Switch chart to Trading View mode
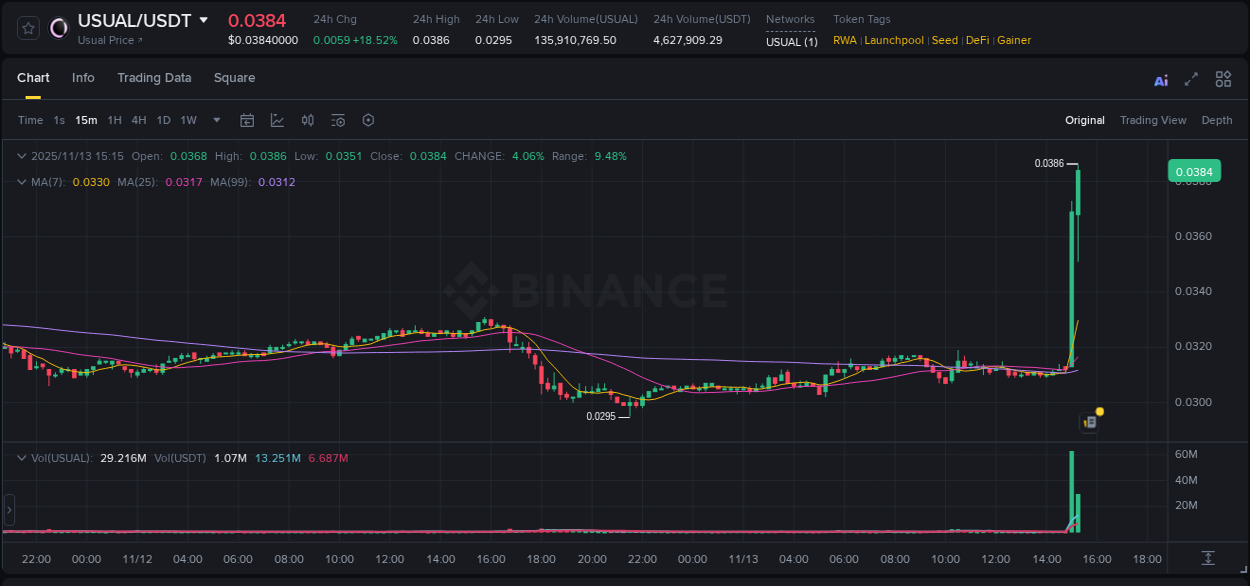Image resolution: width=1250 pixels, height=586 pixels. [x=1153, y=120]
